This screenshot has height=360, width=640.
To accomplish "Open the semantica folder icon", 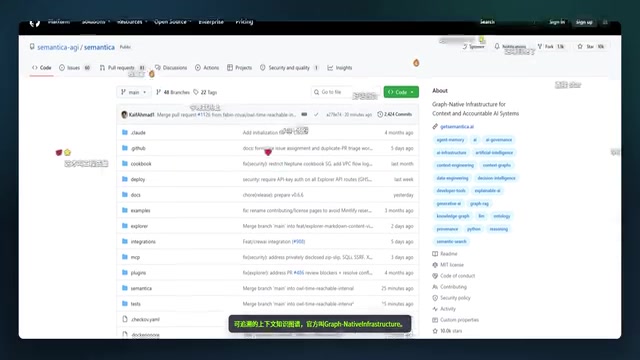I will coord(125,288).
